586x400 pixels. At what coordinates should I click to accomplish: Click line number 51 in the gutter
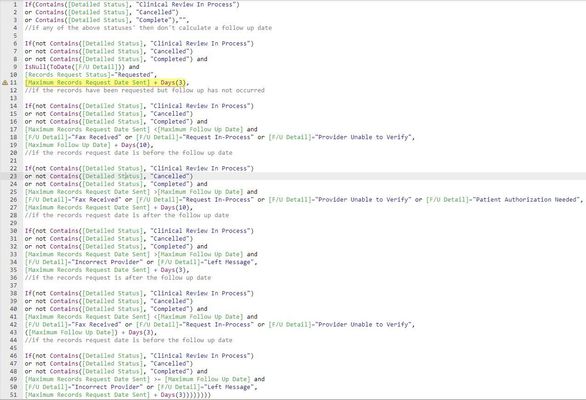coord(13,395)
